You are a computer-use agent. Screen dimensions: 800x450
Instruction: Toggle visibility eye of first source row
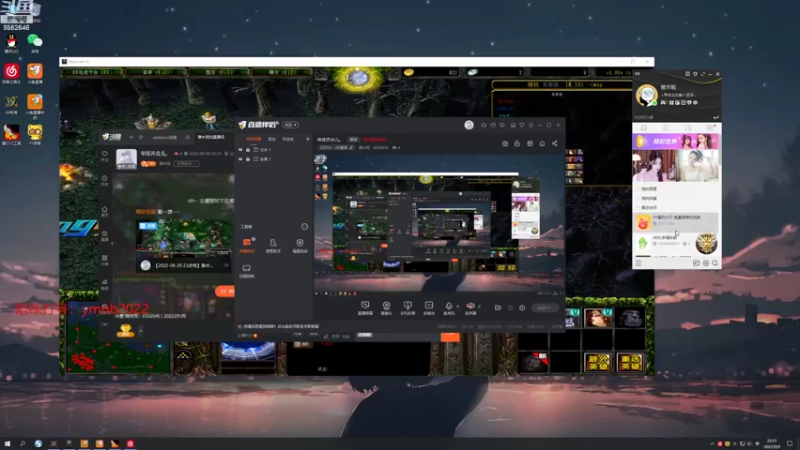point(240,149)
